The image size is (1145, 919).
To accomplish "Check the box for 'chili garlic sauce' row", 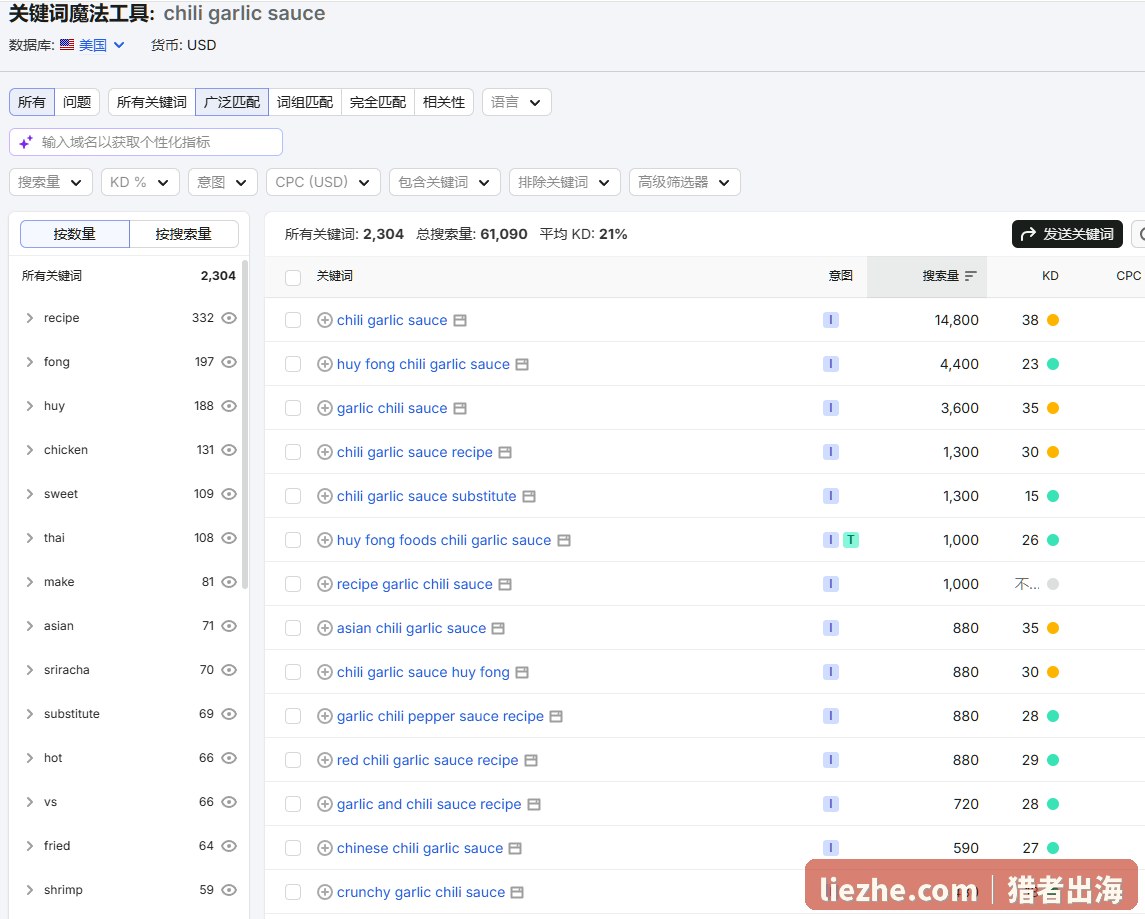I will tap(293, 320).
